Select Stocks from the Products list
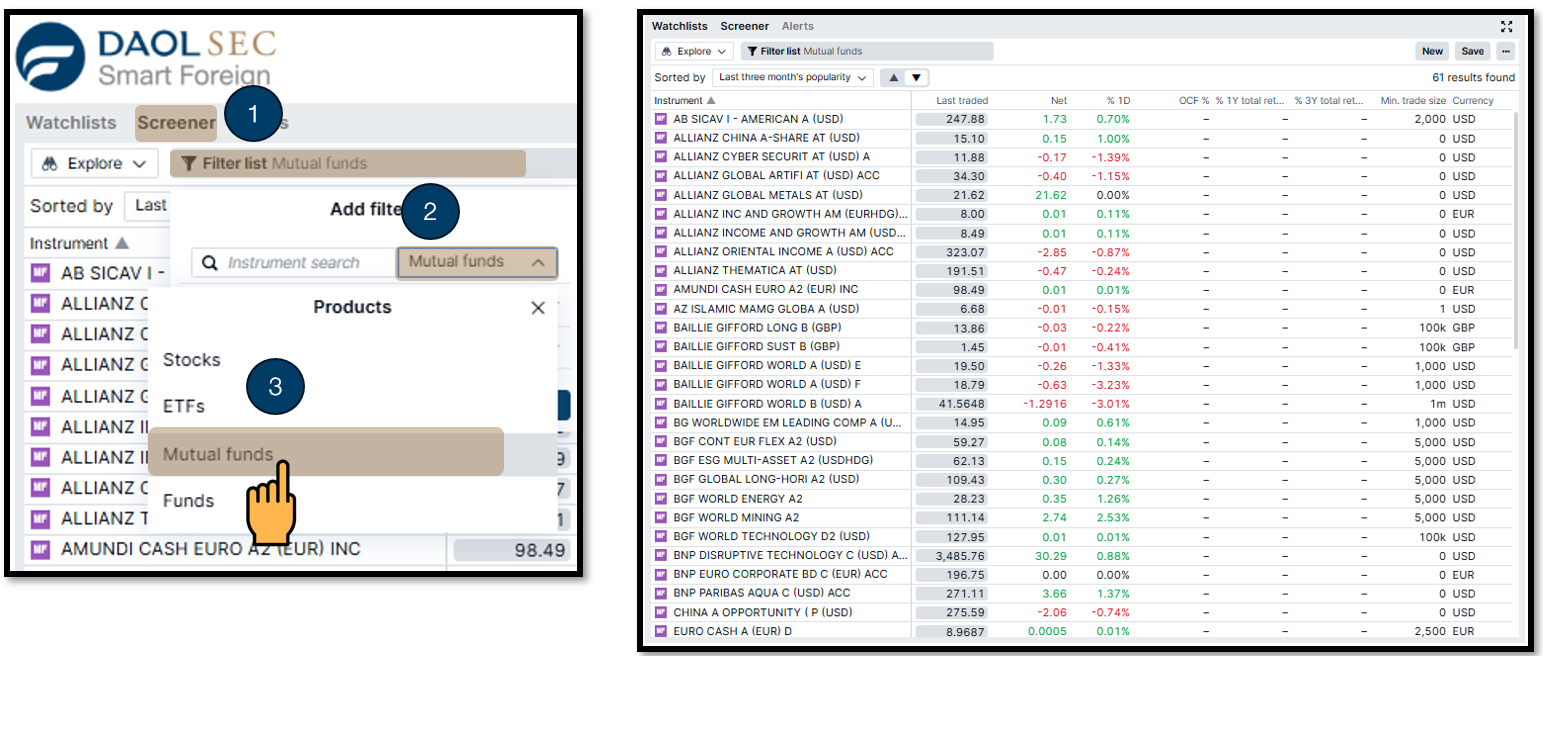Image resolution: width=1543 pixels, height=738 pixels. pyautogui.click(x=192, y=360)
